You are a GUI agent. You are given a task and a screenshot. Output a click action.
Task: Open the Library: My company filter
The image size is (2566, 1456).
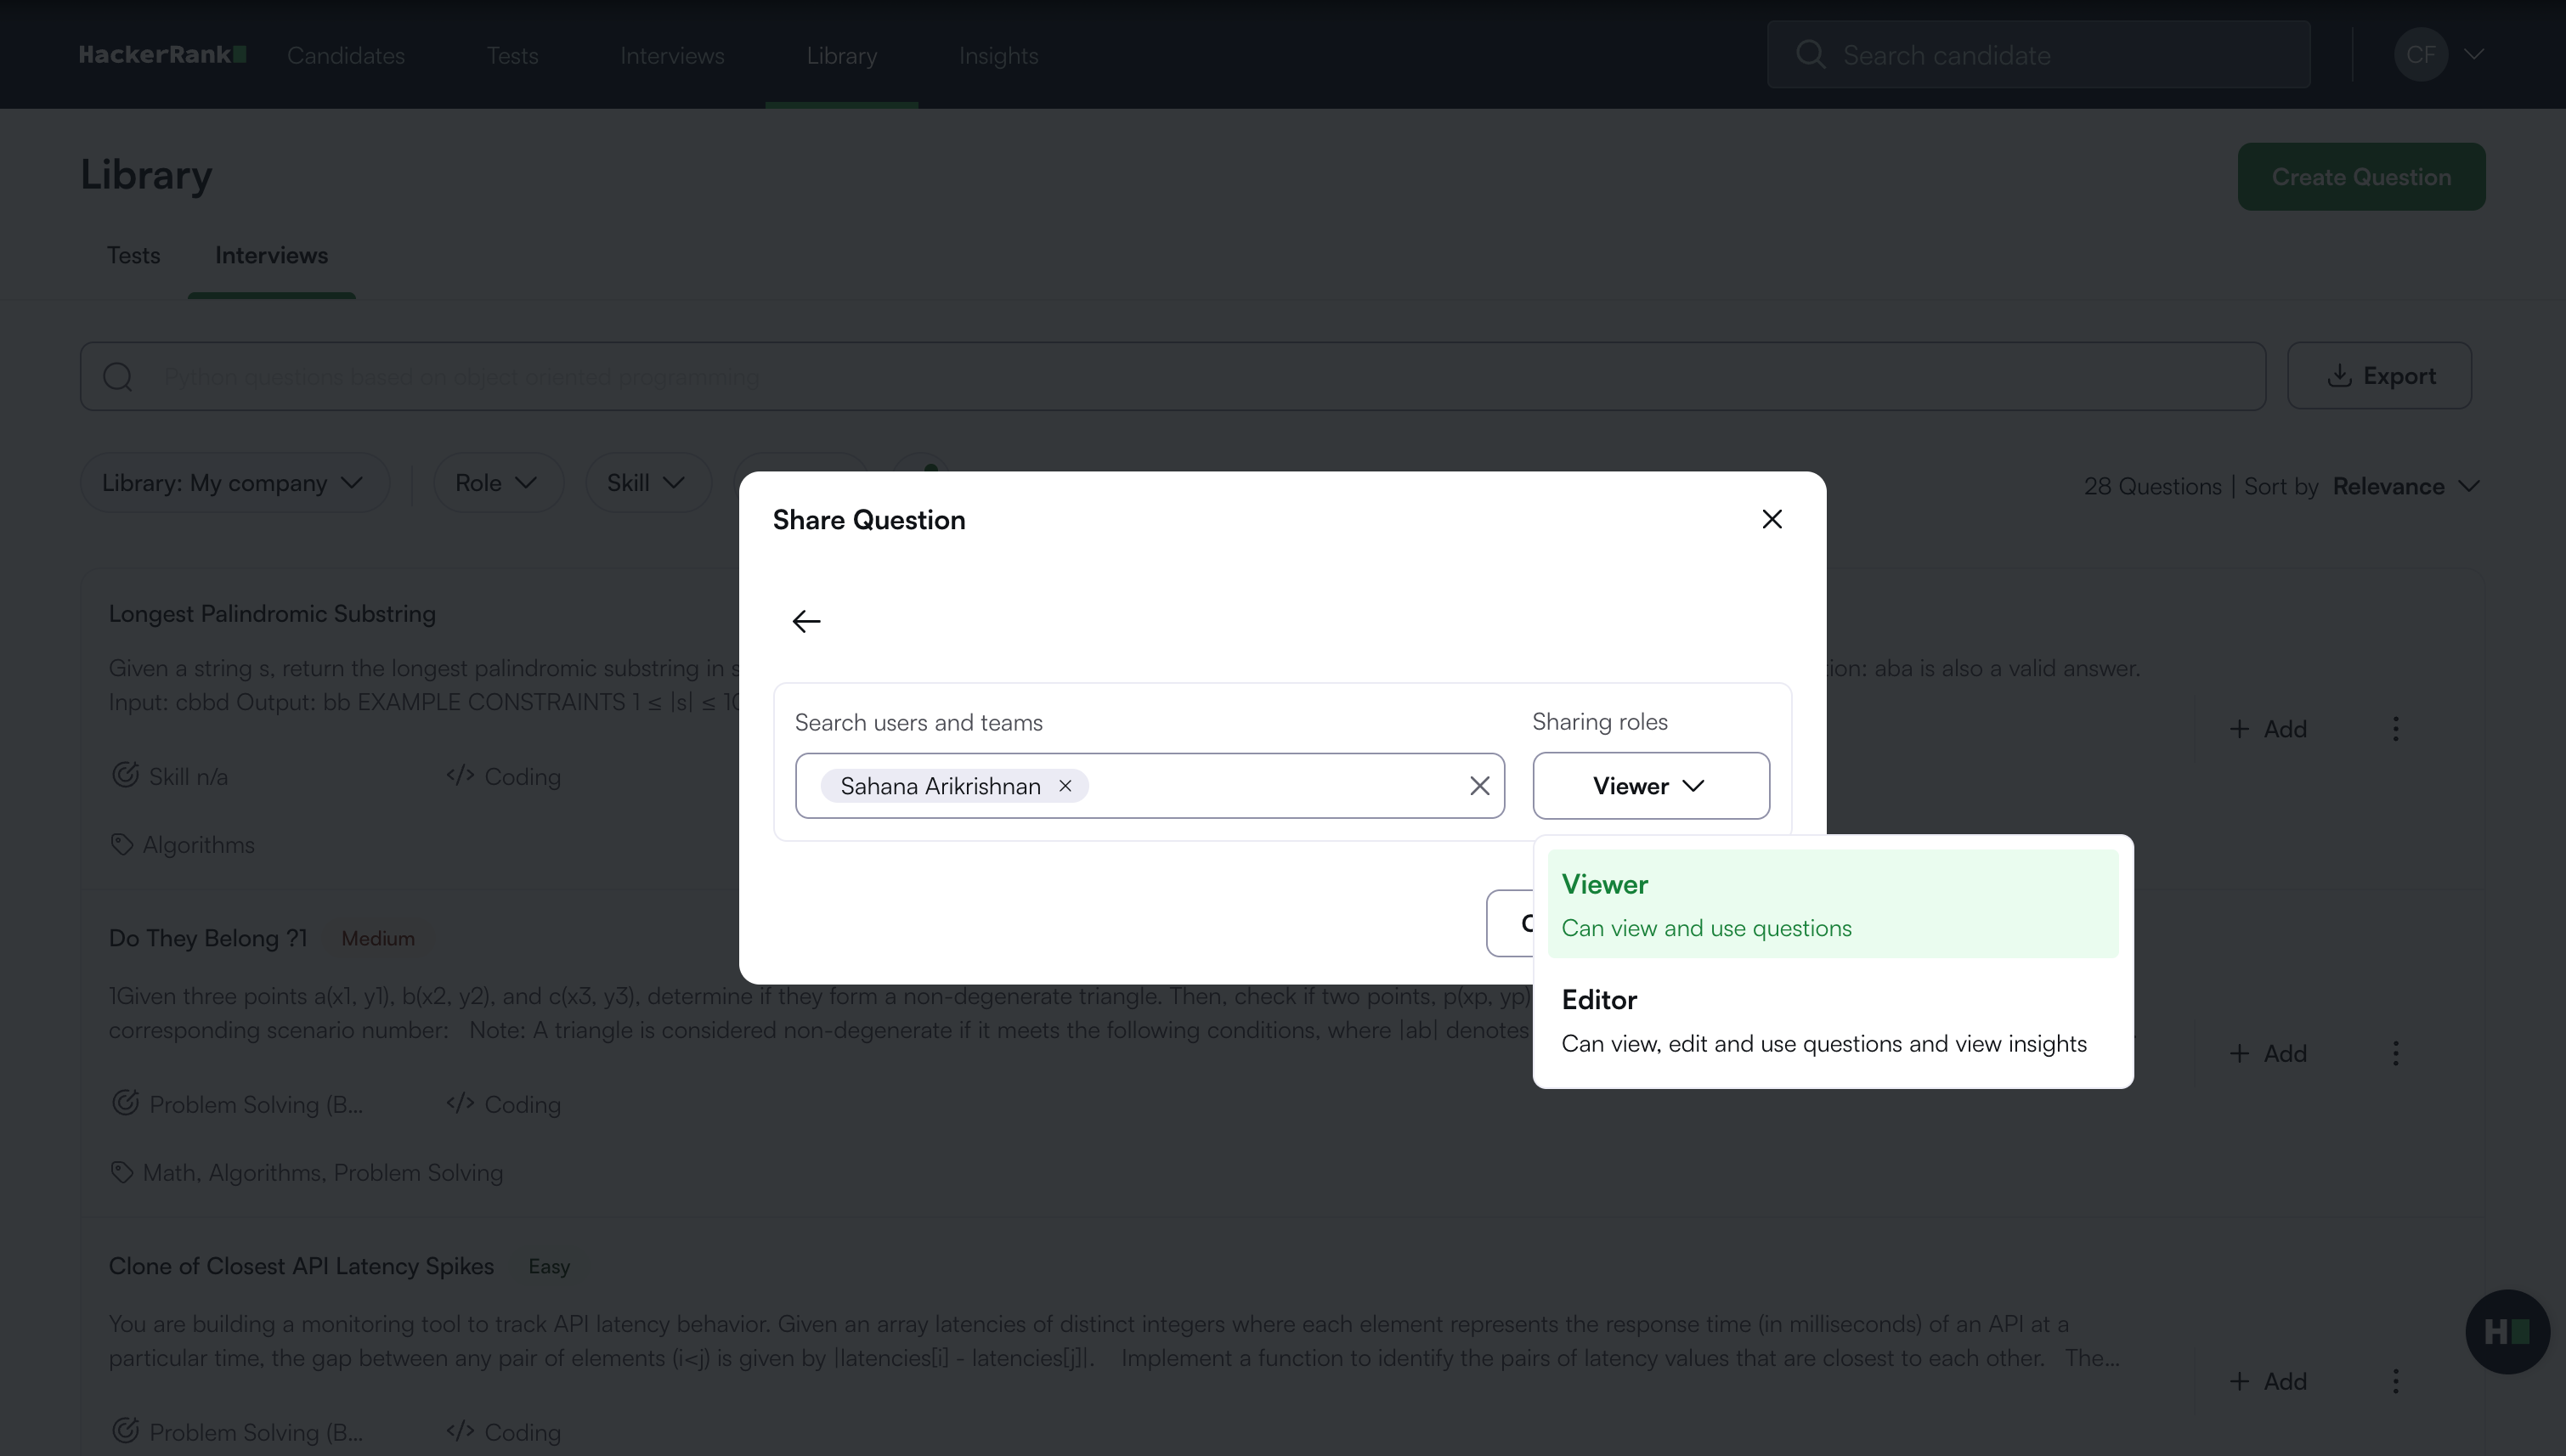[233, 483]
